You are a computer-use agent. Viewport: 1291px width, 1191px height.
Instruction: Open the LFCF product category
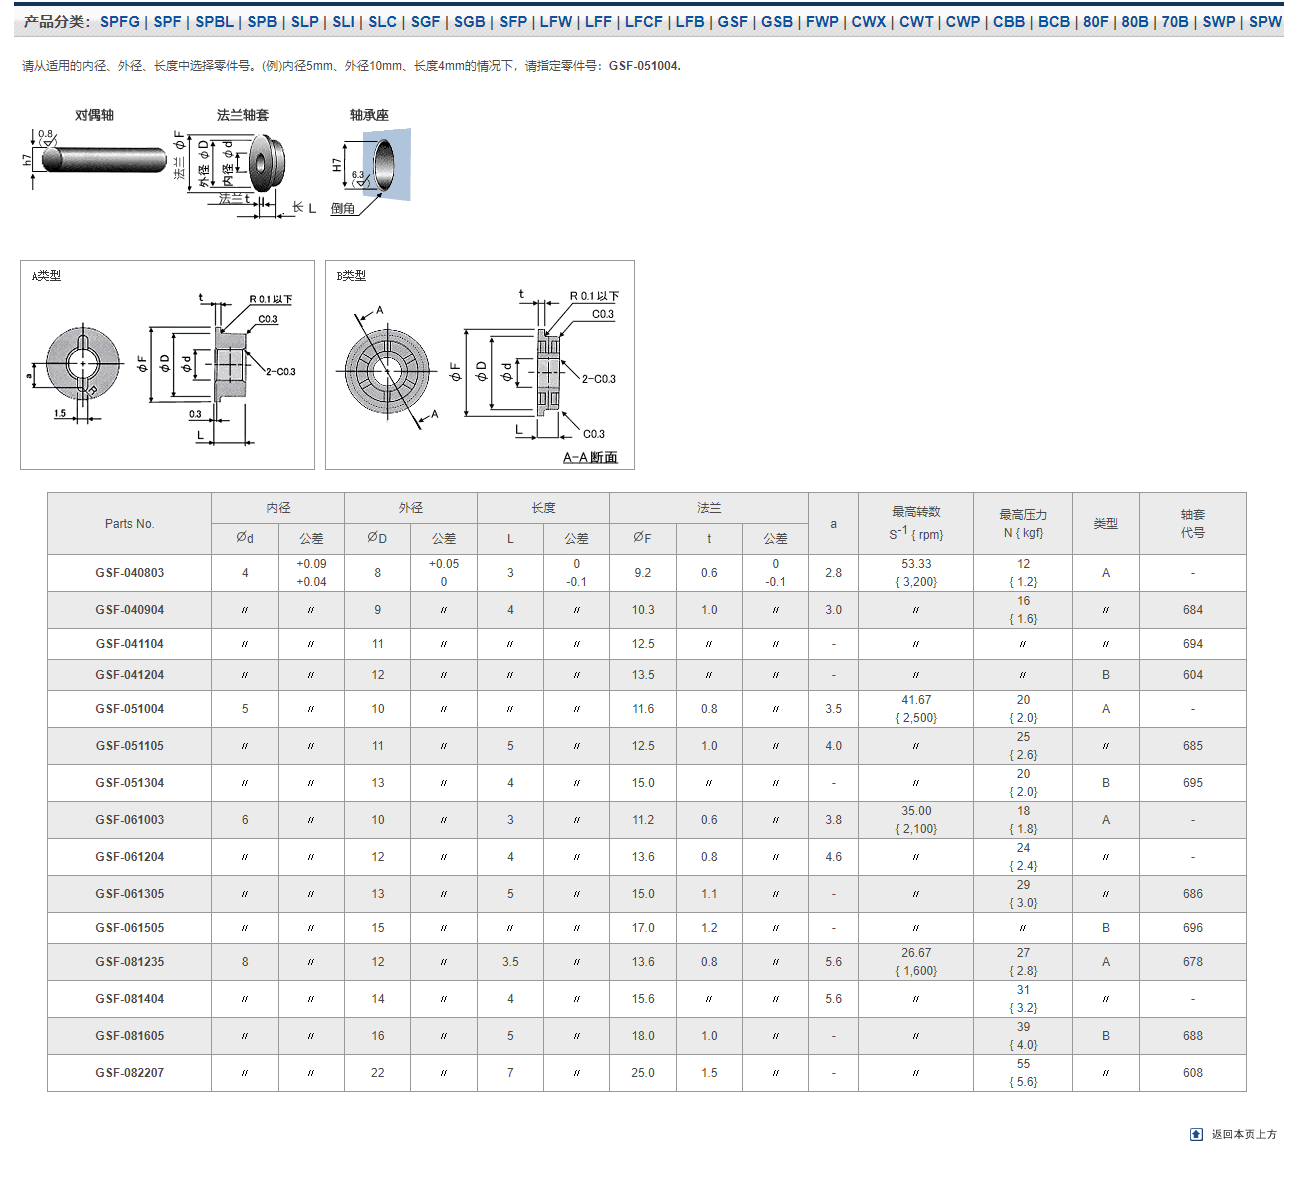(x=644, y=21)
